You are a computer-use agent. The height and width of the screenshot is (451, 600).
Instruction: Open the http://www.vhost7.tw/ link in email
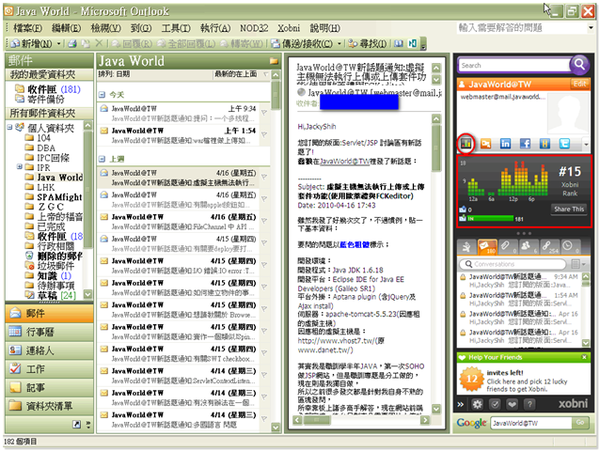[x=337, y=341]
